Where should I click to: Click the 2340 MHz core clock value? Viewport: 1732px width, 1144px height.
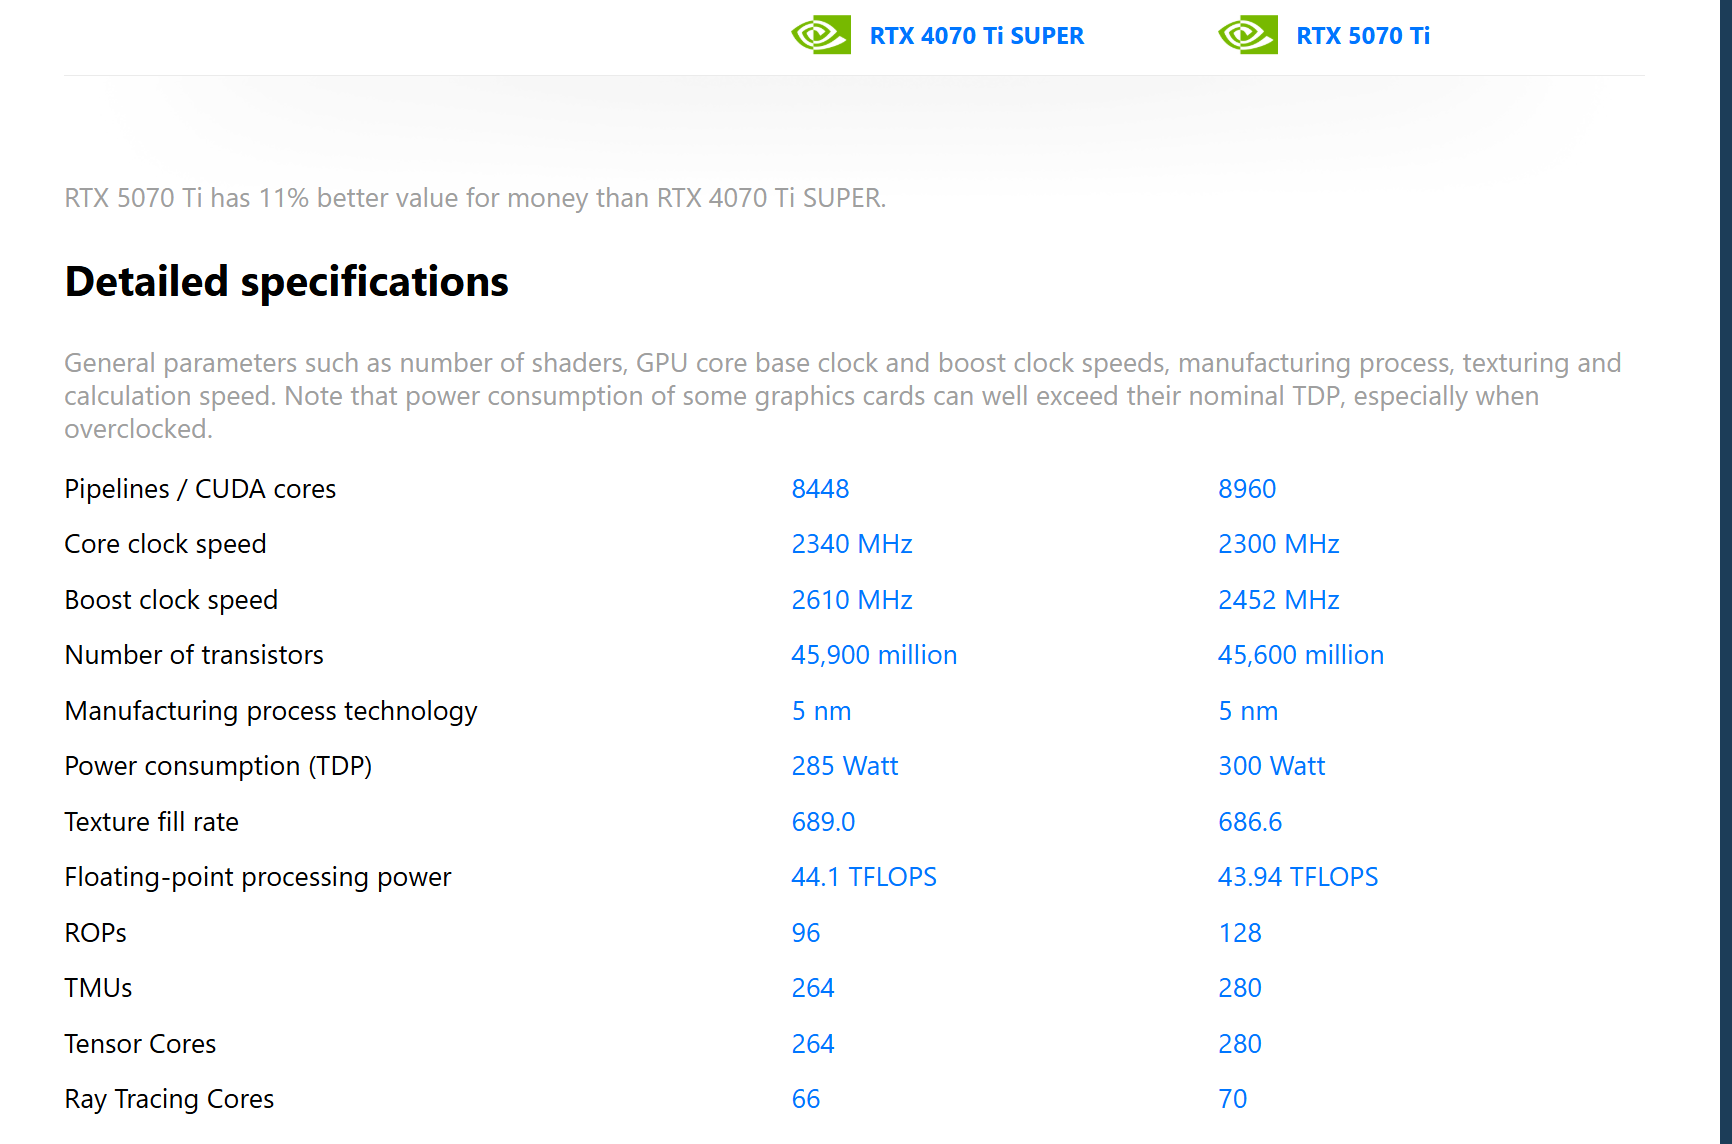tap(852, 544)
